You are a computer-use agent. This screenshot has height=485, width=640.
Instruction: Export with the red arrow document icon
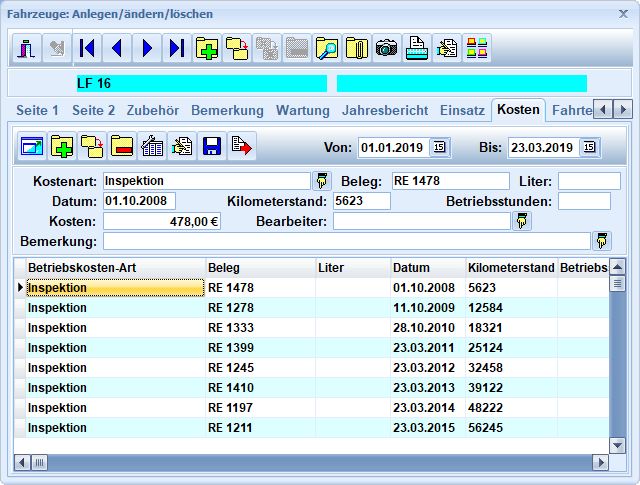tap(242, 146)
